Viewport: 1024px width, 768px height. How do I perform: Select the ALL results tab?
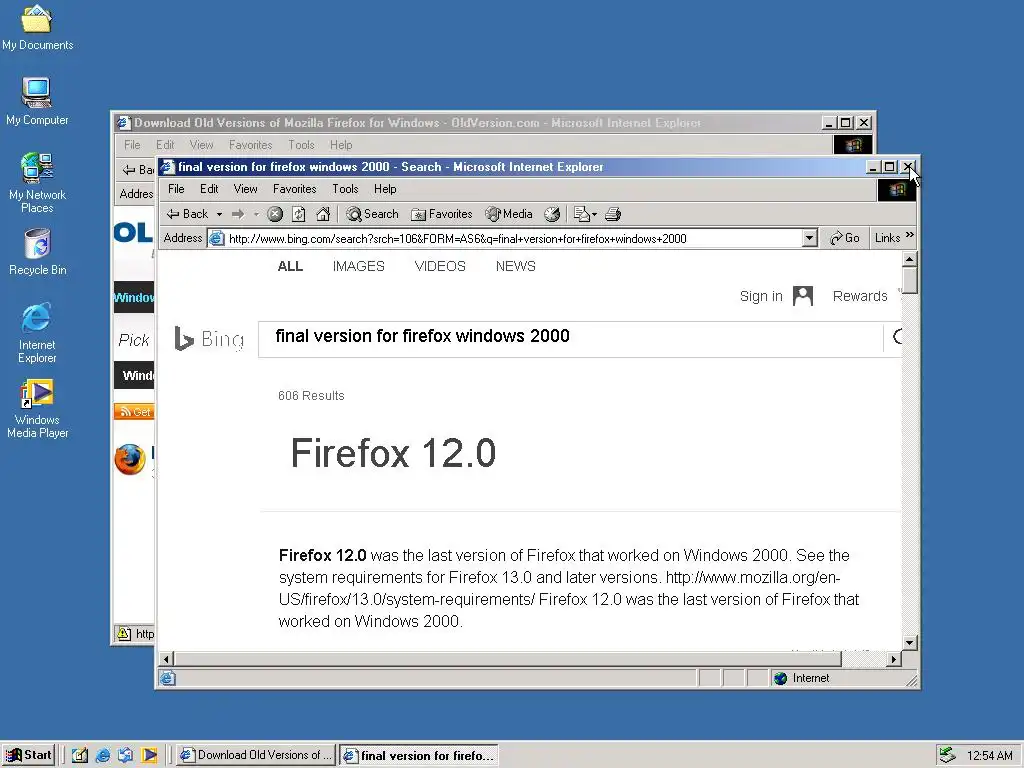(290, 266)
